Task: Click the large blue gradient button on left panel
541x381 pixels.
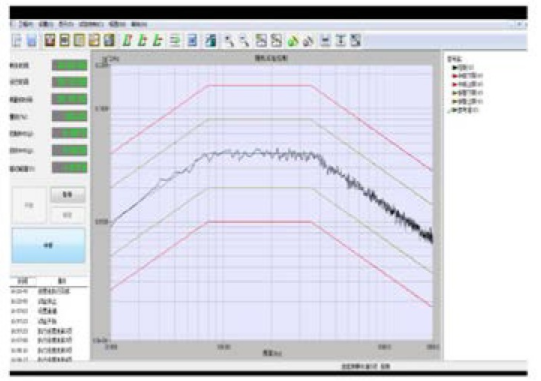Action: click(48, 245)
